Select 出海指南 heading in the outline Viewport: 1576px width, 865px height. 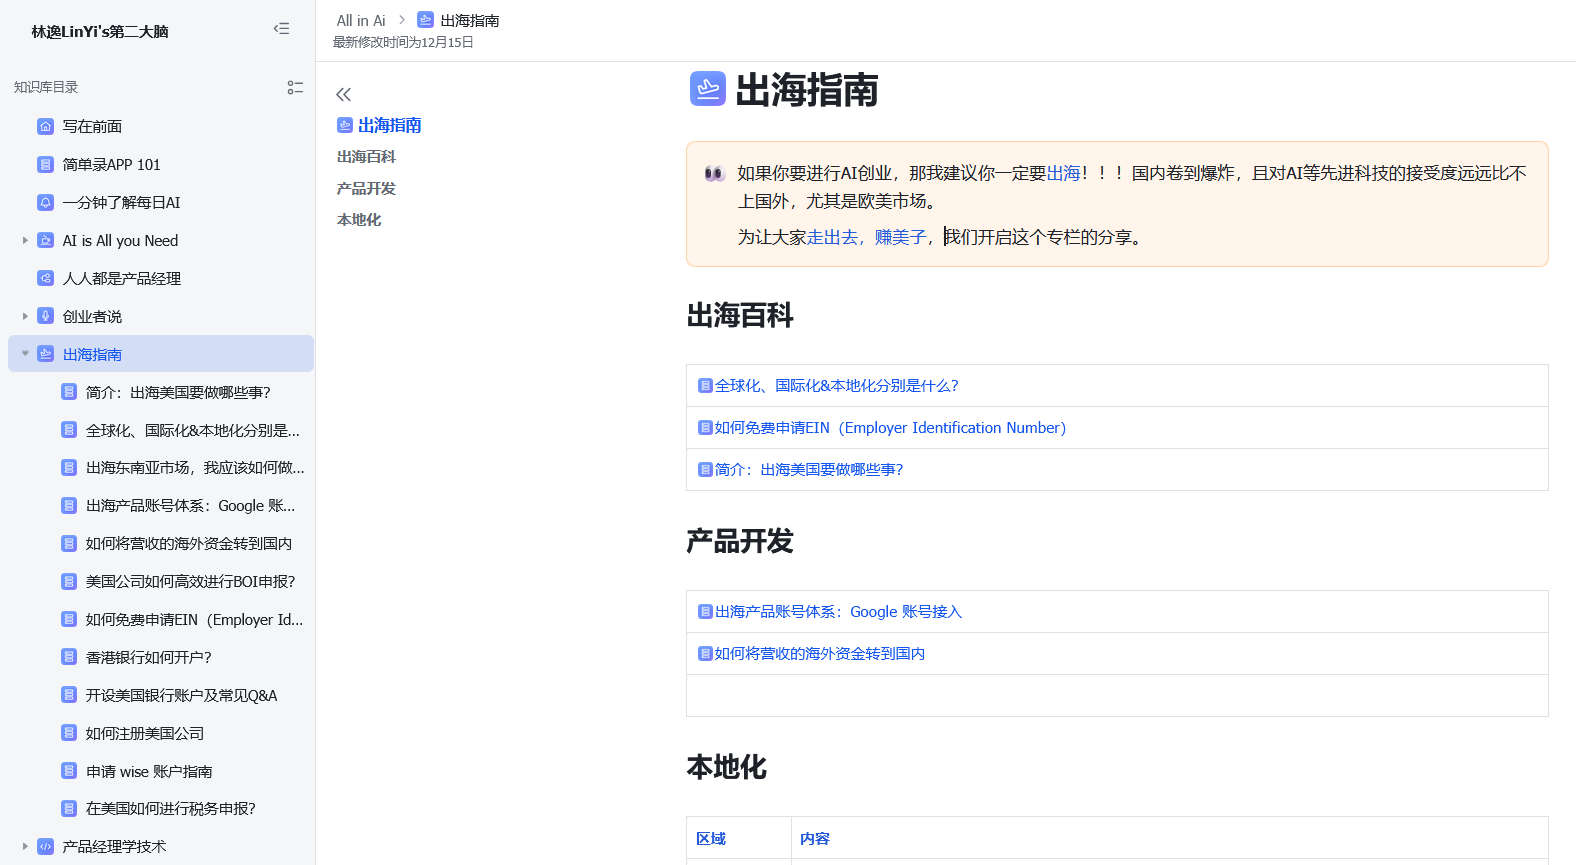click(x=390, y=125)
